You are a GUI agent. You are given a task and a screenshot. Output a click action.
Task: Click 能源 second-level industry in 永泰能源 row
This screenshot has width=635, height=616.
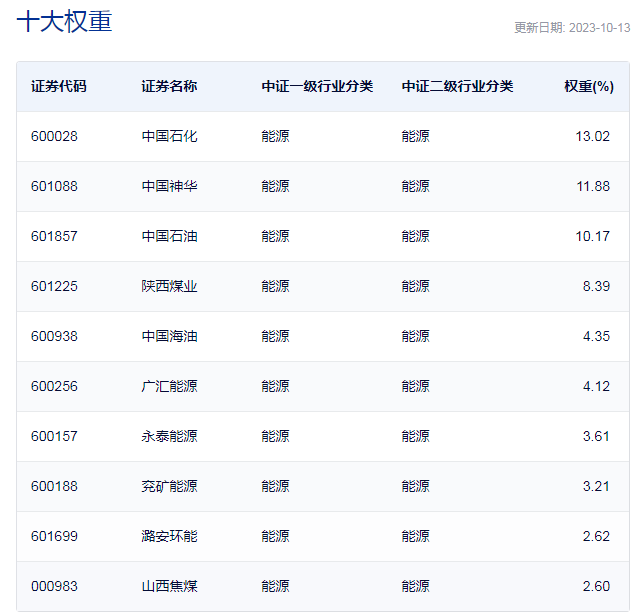click(x=416, y=436)
